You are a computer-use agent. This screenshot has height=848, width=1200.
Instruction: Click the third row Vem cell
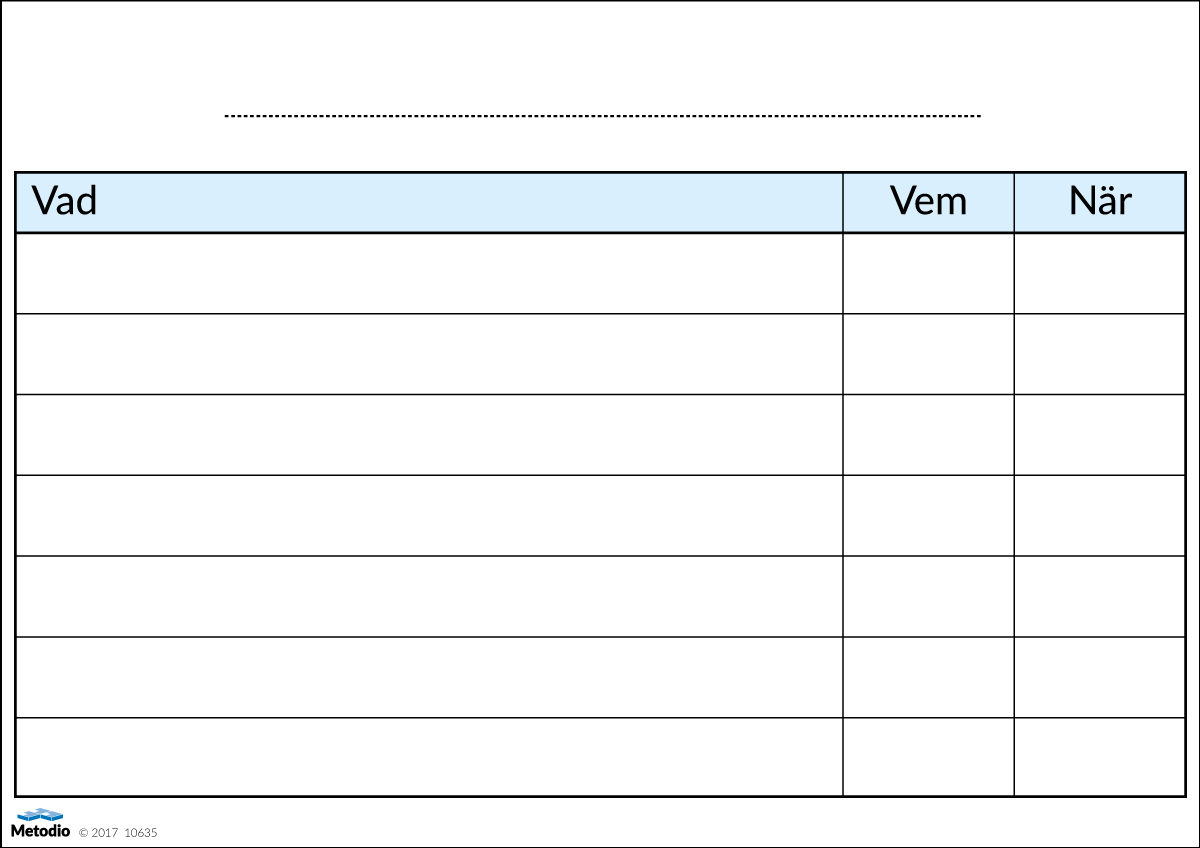click(x=928, y=435)
